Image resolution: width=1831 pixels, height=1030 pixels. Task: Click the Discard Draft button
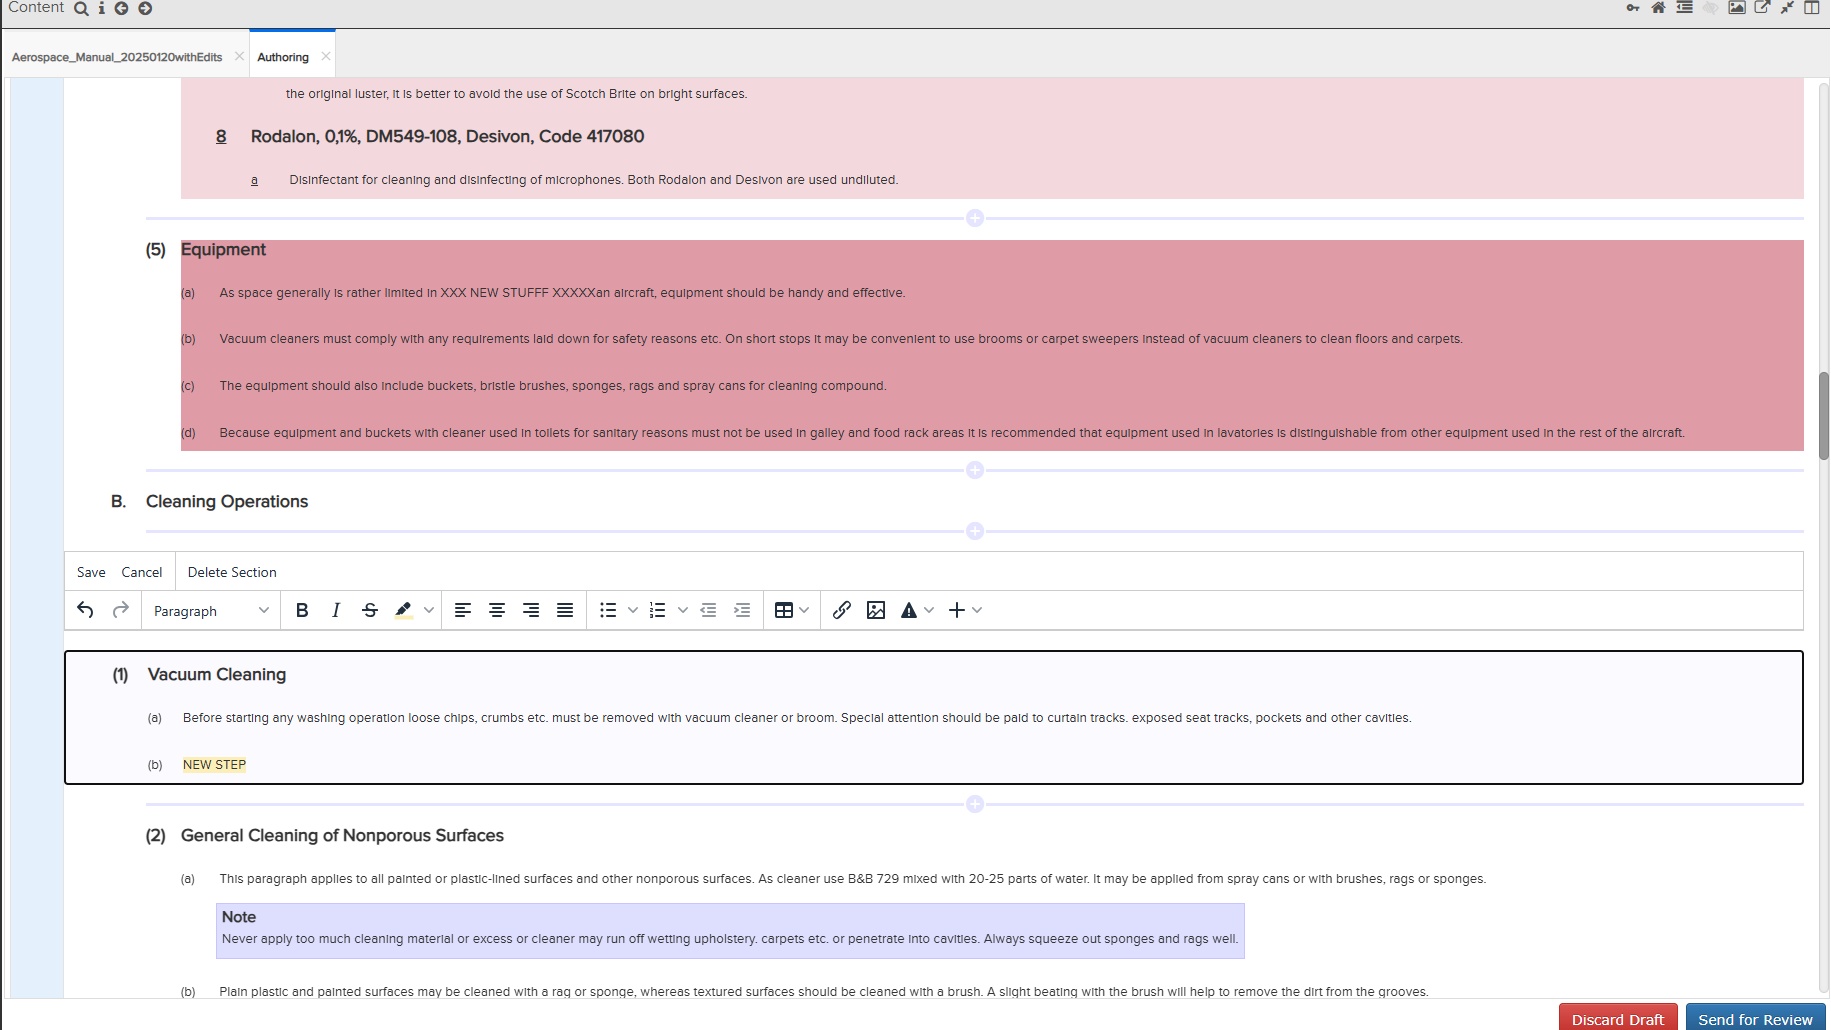point(1618,1017)
